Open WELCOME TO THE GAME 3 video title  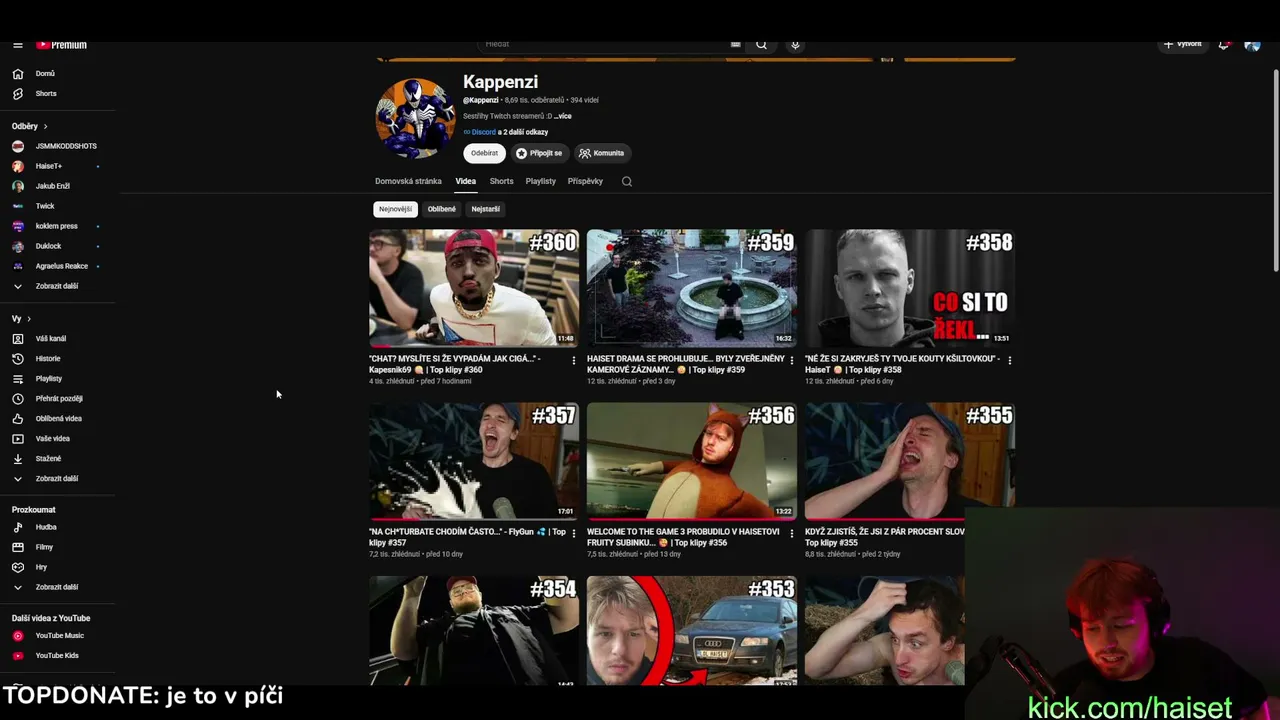click(683, 537)
